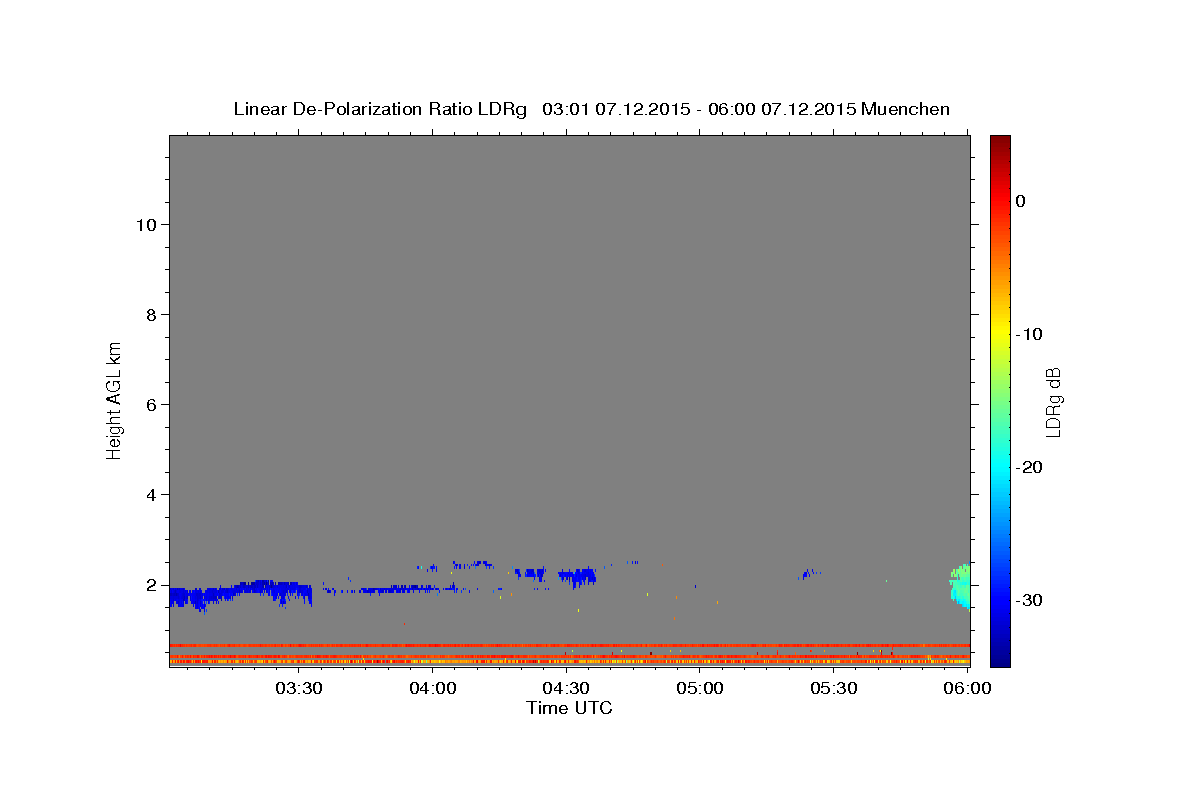
Task: Click the blue cloud patch near 04:30
Action: (x=577, y=576)
